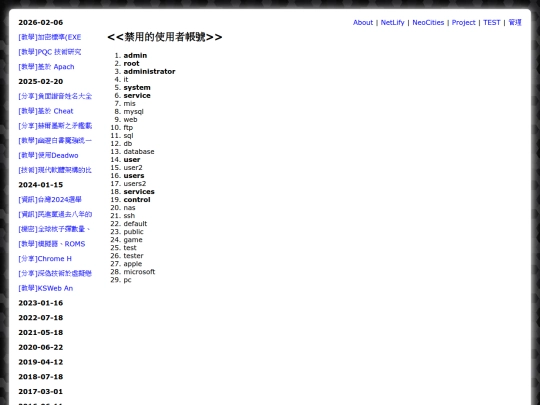
Task: Select the 'nas' list entry
Action: (129, 208)
